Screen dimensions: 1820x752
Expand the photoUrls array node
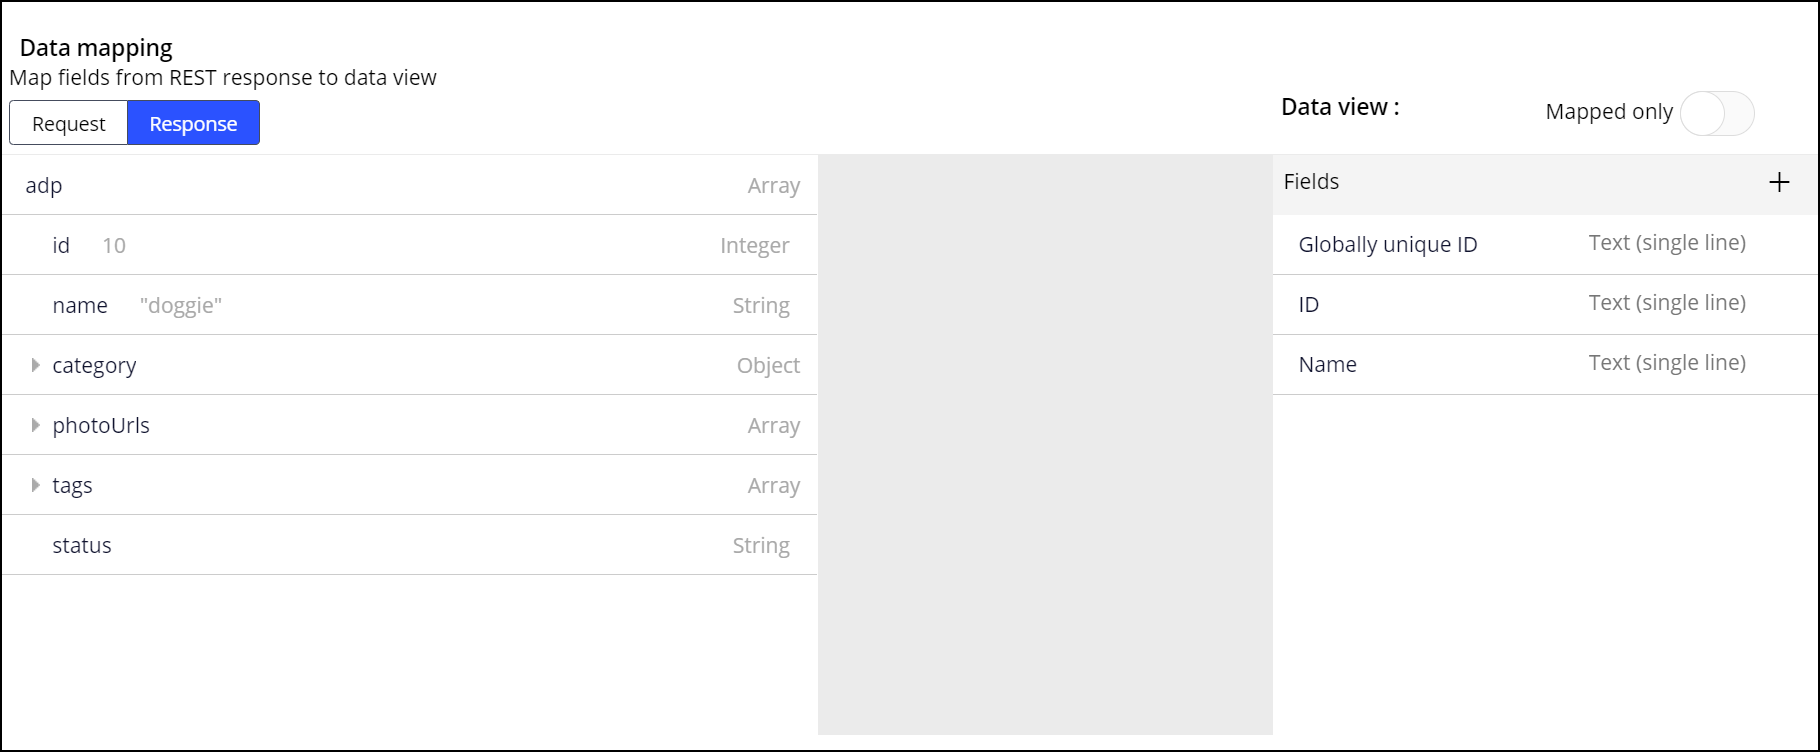click(x=35, y=425)
